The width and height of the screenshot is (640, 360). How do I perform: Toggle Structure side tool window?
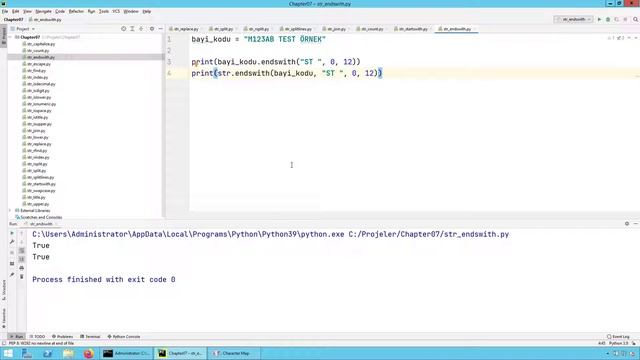(x=4, y=290)
